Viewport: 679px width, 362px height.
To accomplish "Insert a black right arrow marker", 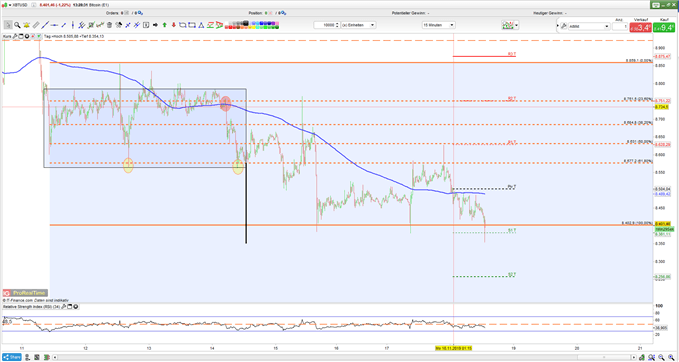I will (x=155, y=25).
